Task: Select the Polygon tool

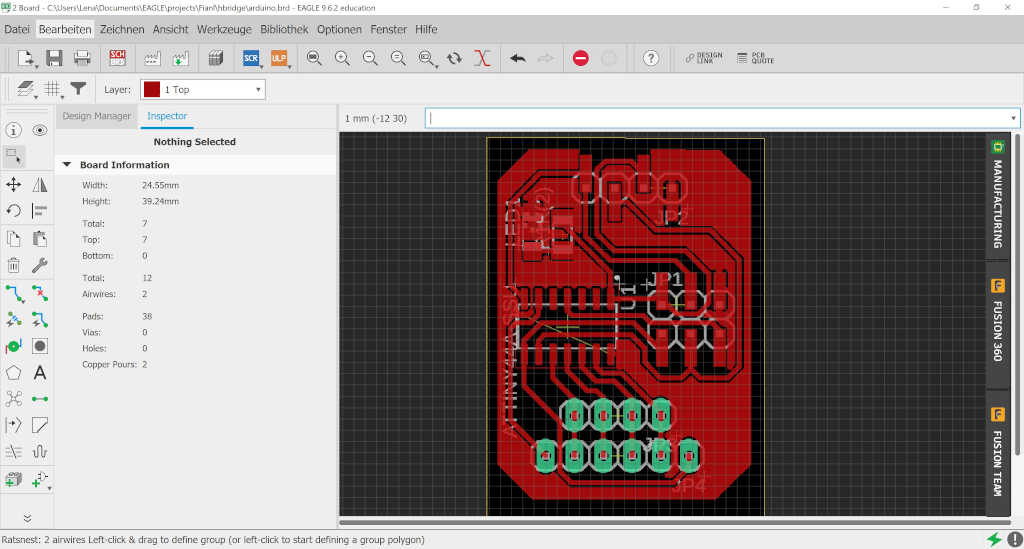Action: [14, 373]
